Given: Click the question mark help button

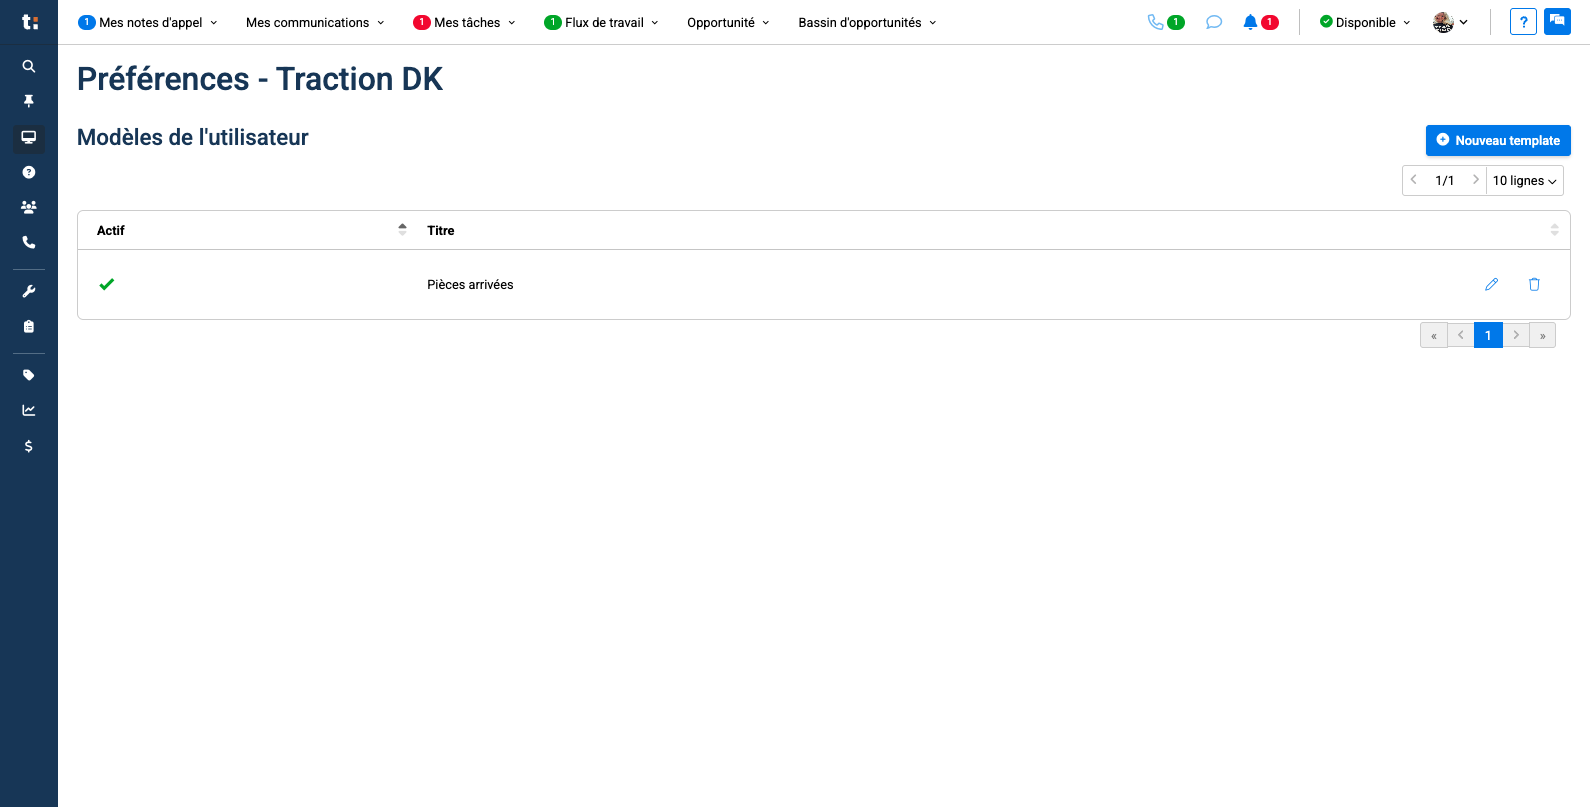Looking at the screenshot, I should (1523, 22).
